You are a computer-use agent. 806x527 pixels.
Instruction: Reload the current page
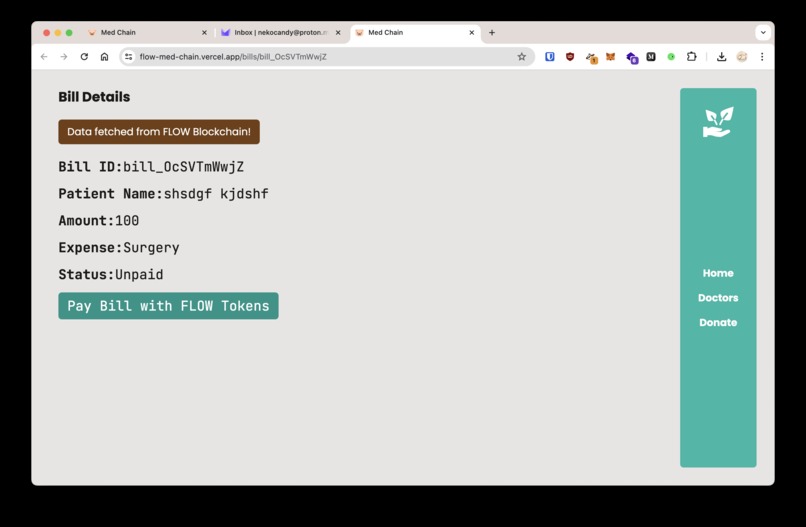(x=84, y=57)
